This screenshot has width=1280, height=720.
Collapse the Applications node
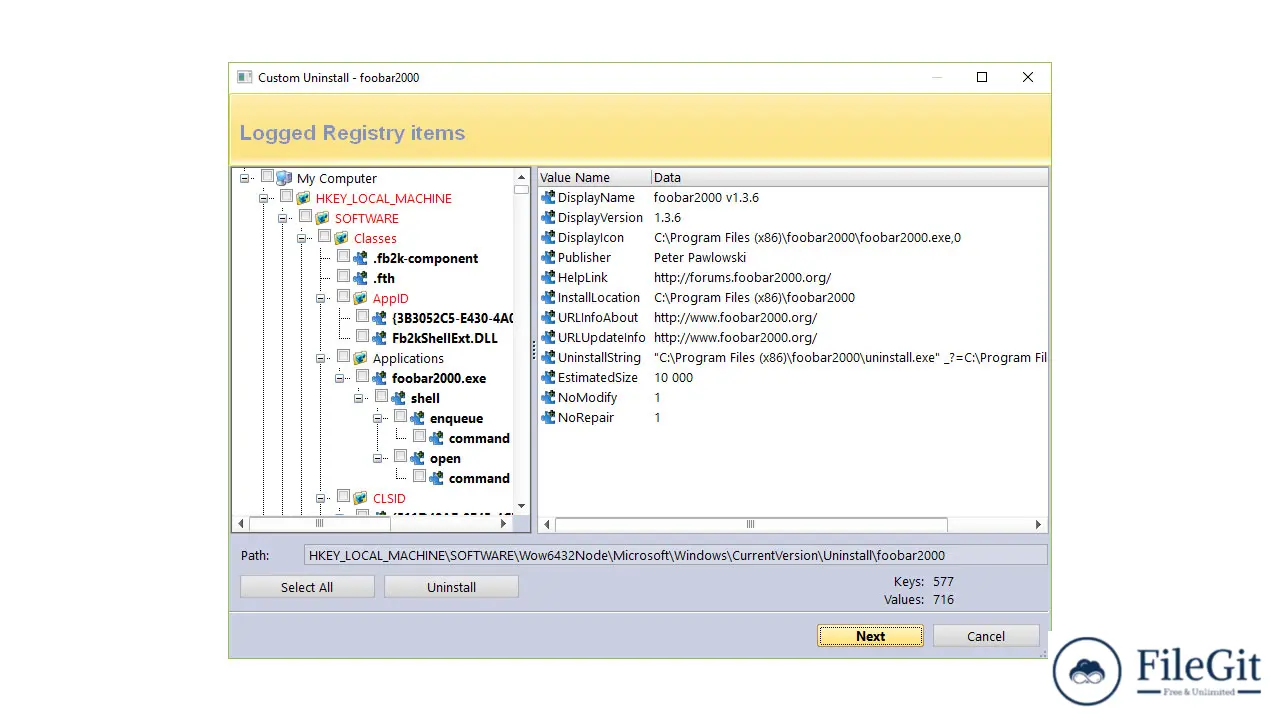coord(321,358)
